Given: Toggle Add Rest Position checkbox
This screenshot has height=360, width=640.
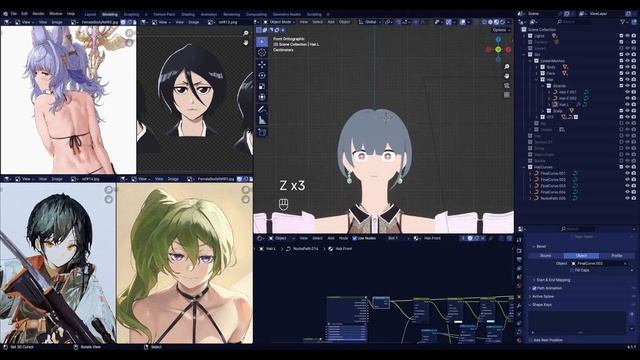Looking at the screenshot, I should 531,340.
